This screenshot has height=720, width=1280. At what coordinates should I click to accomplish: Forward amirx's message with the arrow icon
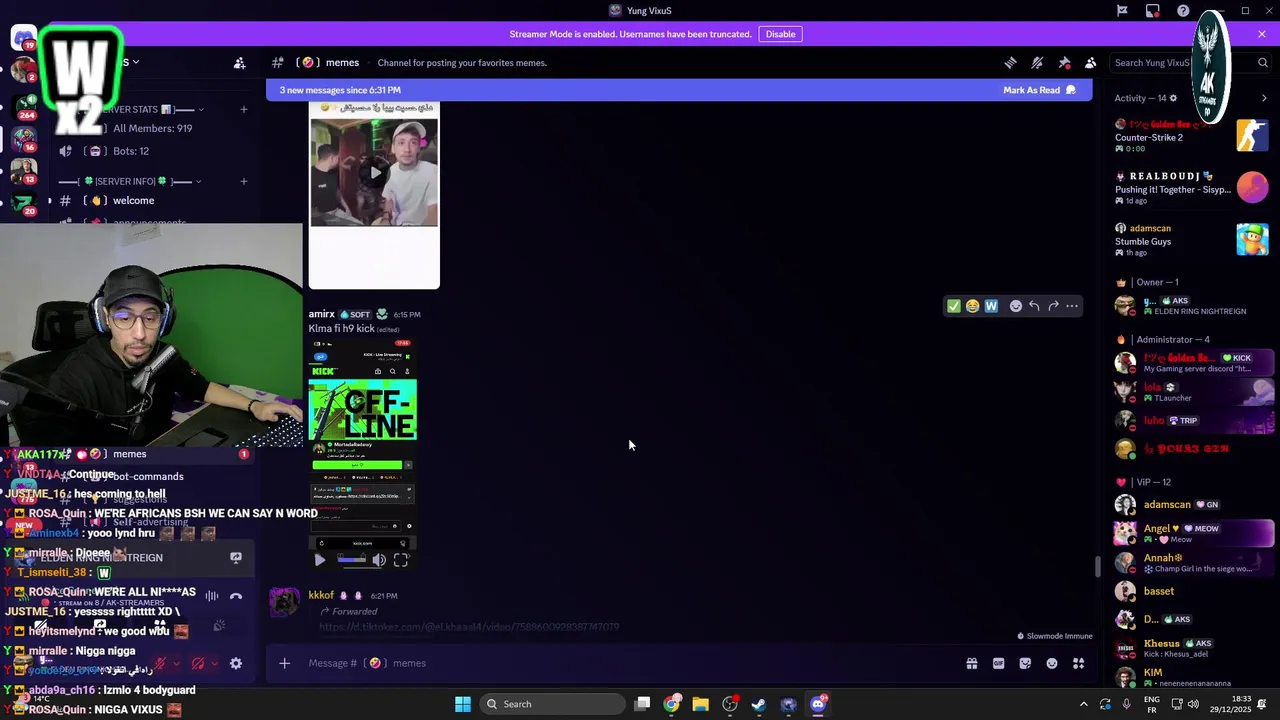click(x=1053, y=306)
